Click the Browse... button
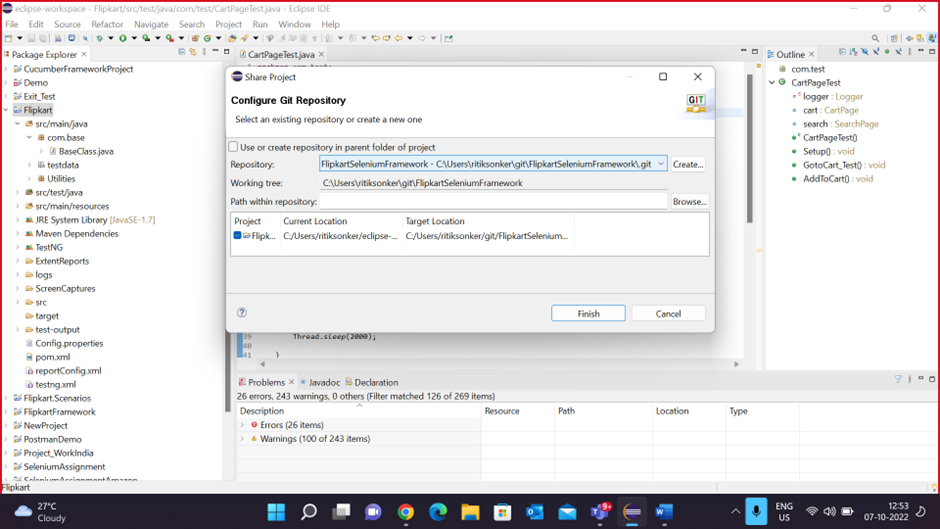This screenshot has height=529, width=940. 689,202
